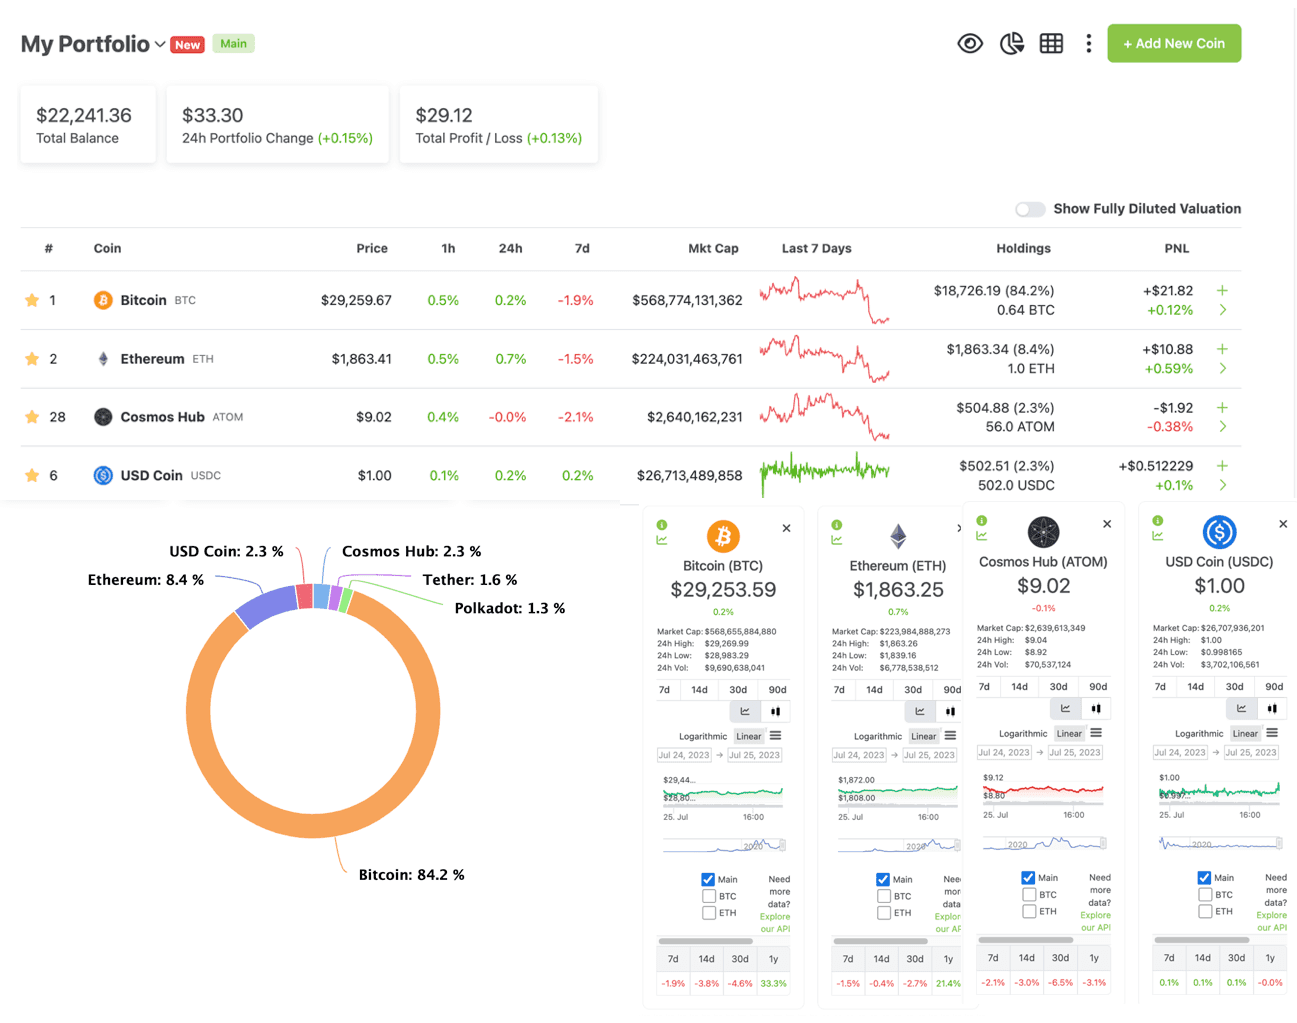Open chart hamburger menu on Cosmos Hub card

click(x=1097, y=733)
